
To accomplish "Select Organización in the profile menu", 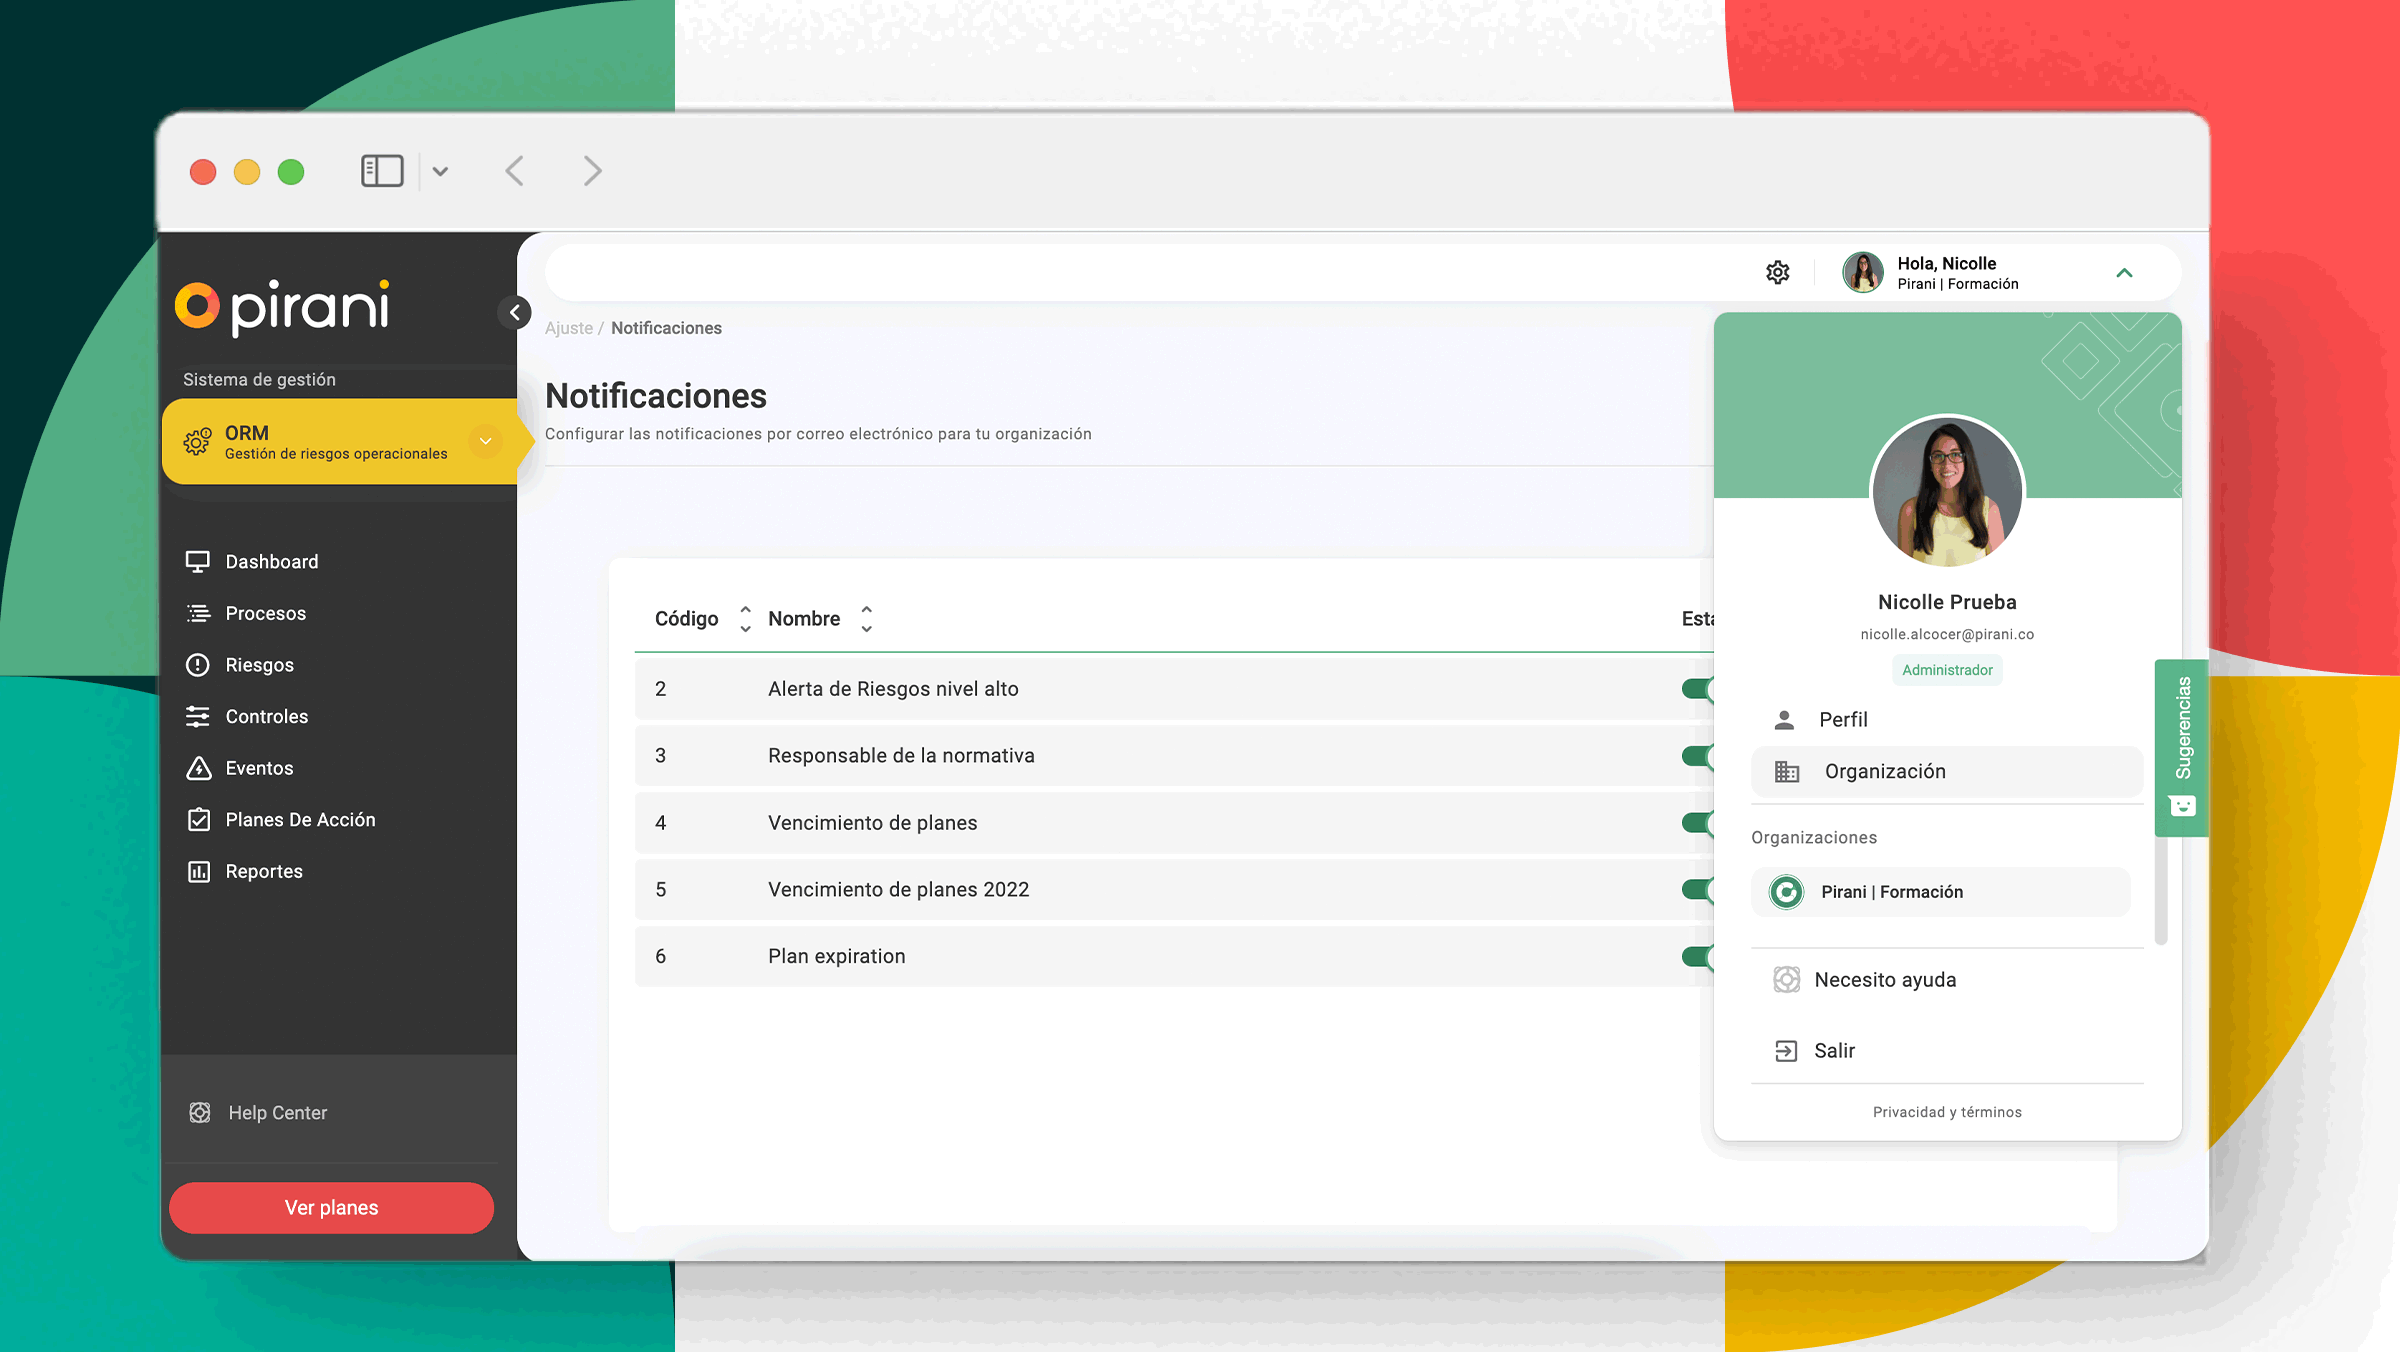I will (1885, 772).
